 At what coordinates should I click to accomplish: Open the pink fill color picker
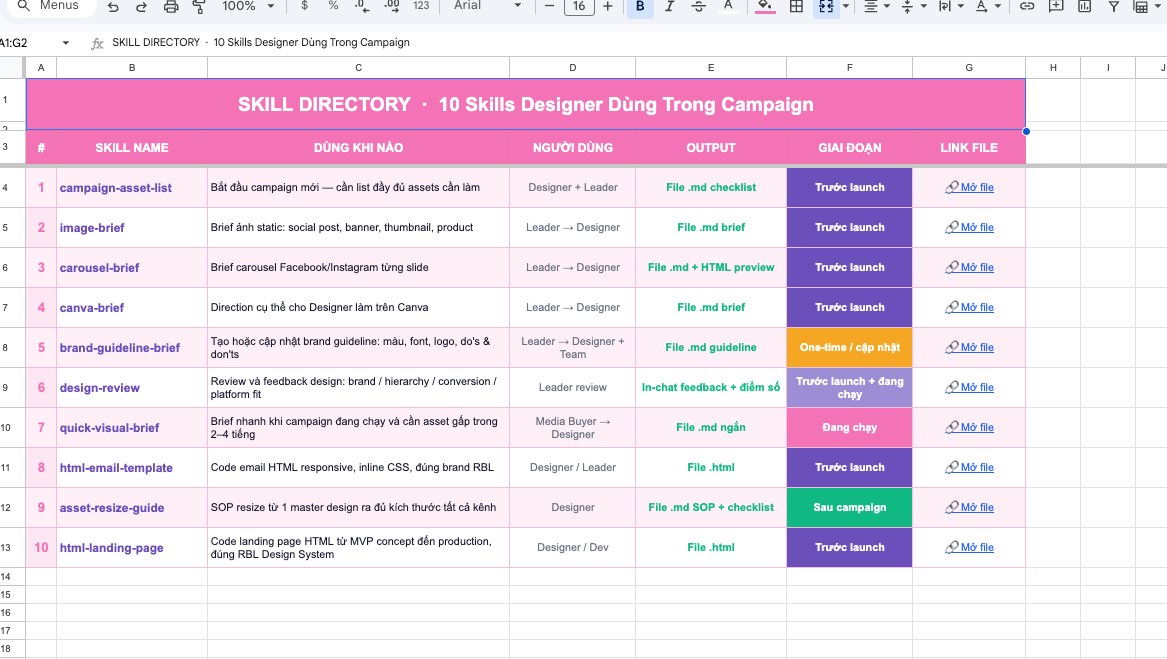(x=764, y=7)
